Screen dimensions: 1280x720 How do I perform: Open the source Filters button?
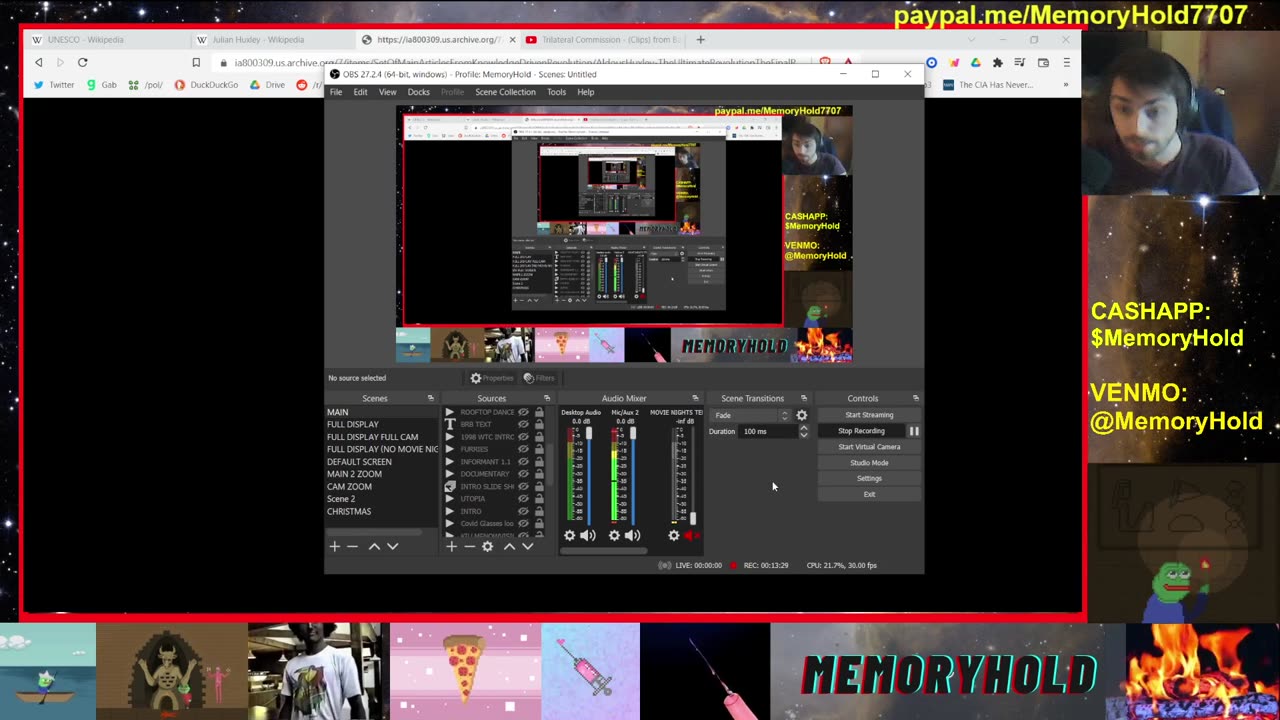point(539,378)
